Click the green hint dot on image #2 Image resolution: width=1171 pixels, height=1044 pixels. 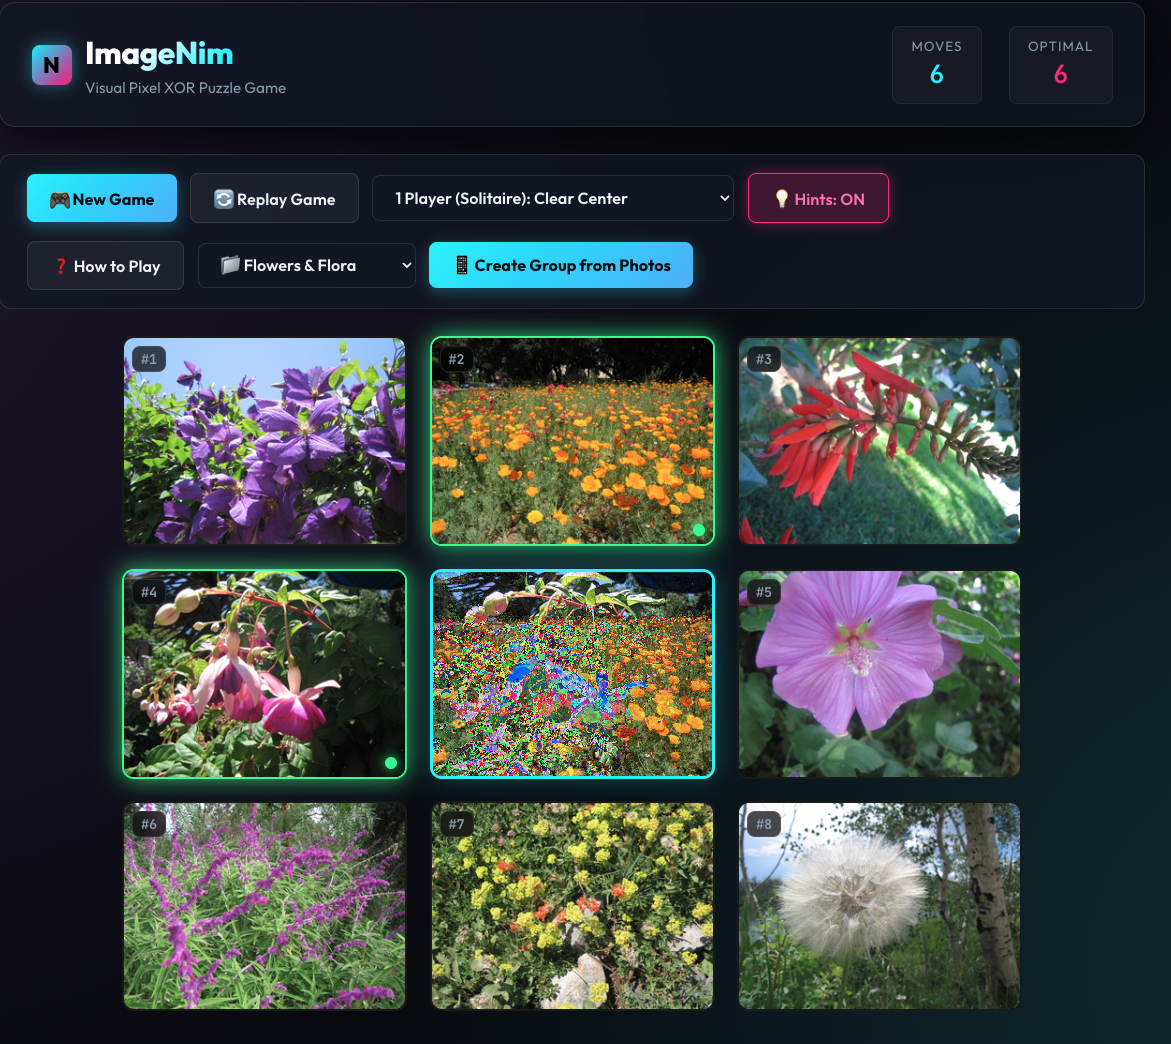coord(699,530)
